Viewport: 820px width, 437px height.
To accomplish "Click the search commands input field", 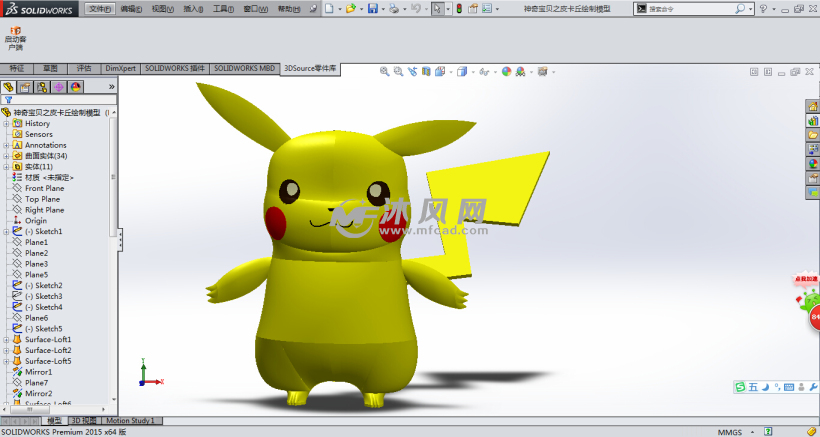I will point(690,9).
